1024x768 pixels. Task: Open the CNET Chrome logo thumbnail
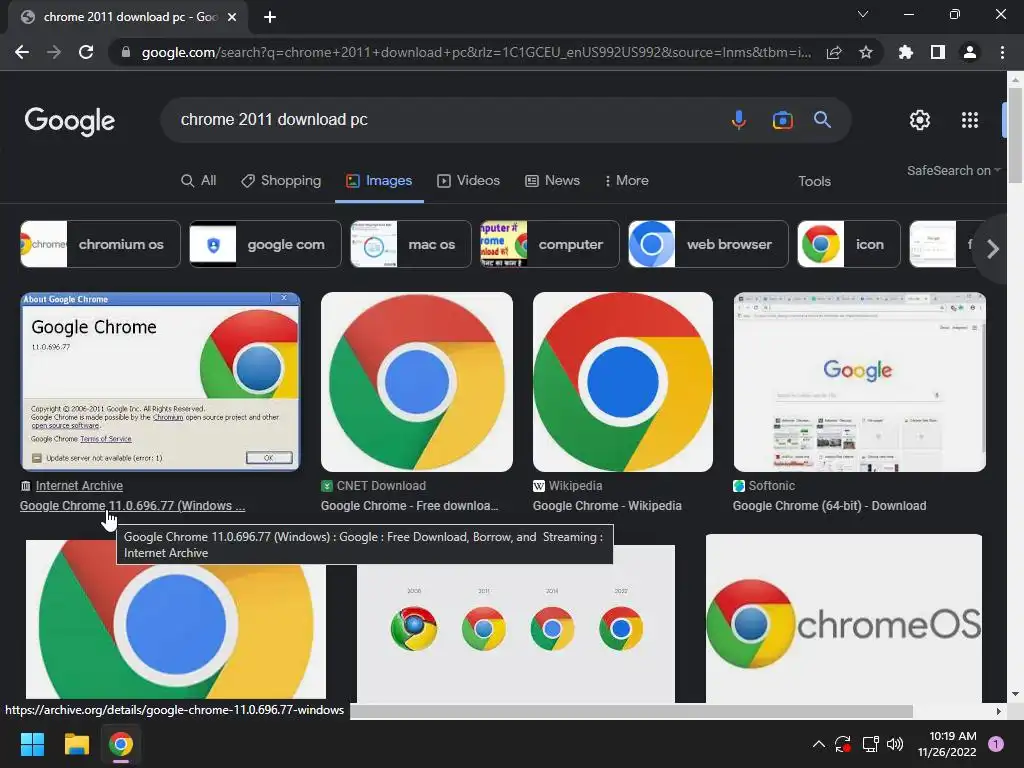417,381
